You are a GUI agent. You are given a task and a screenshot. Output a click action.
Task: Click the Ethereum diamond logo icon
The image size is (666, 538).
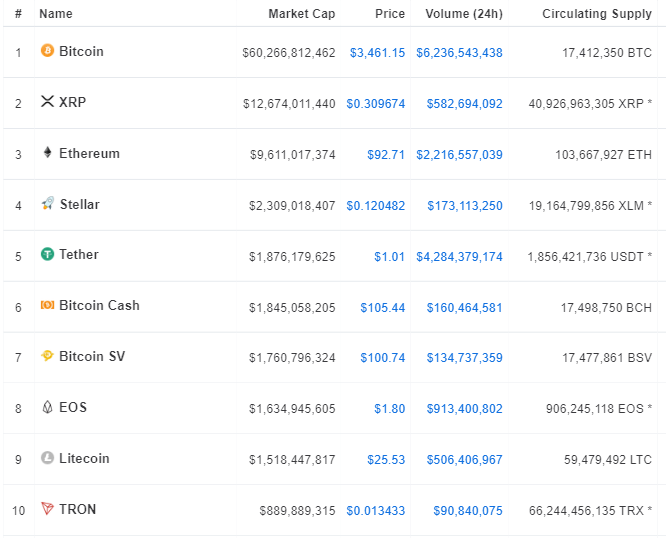[47, 153]
